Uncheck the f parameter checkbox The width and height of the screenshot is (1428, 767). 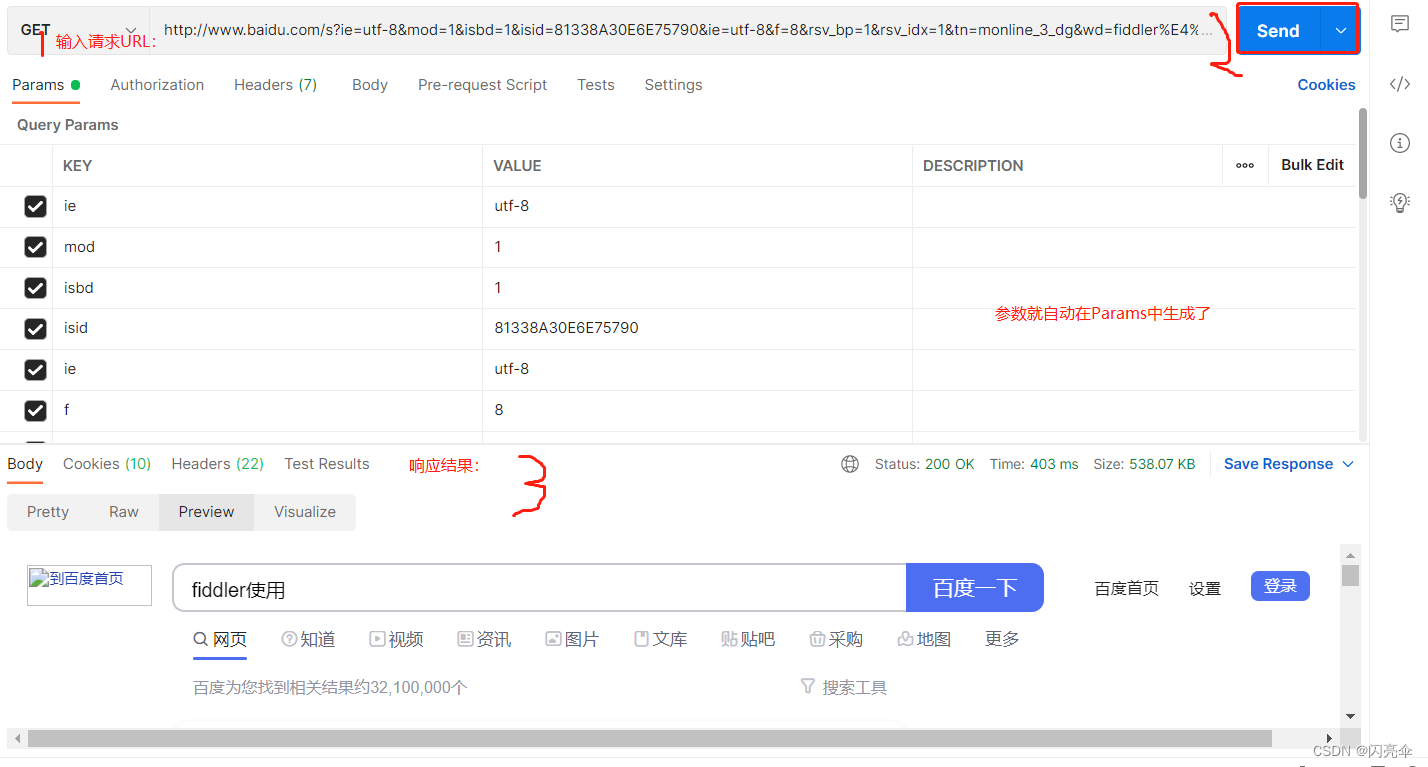pyautogui.click(x=35, y=410)
